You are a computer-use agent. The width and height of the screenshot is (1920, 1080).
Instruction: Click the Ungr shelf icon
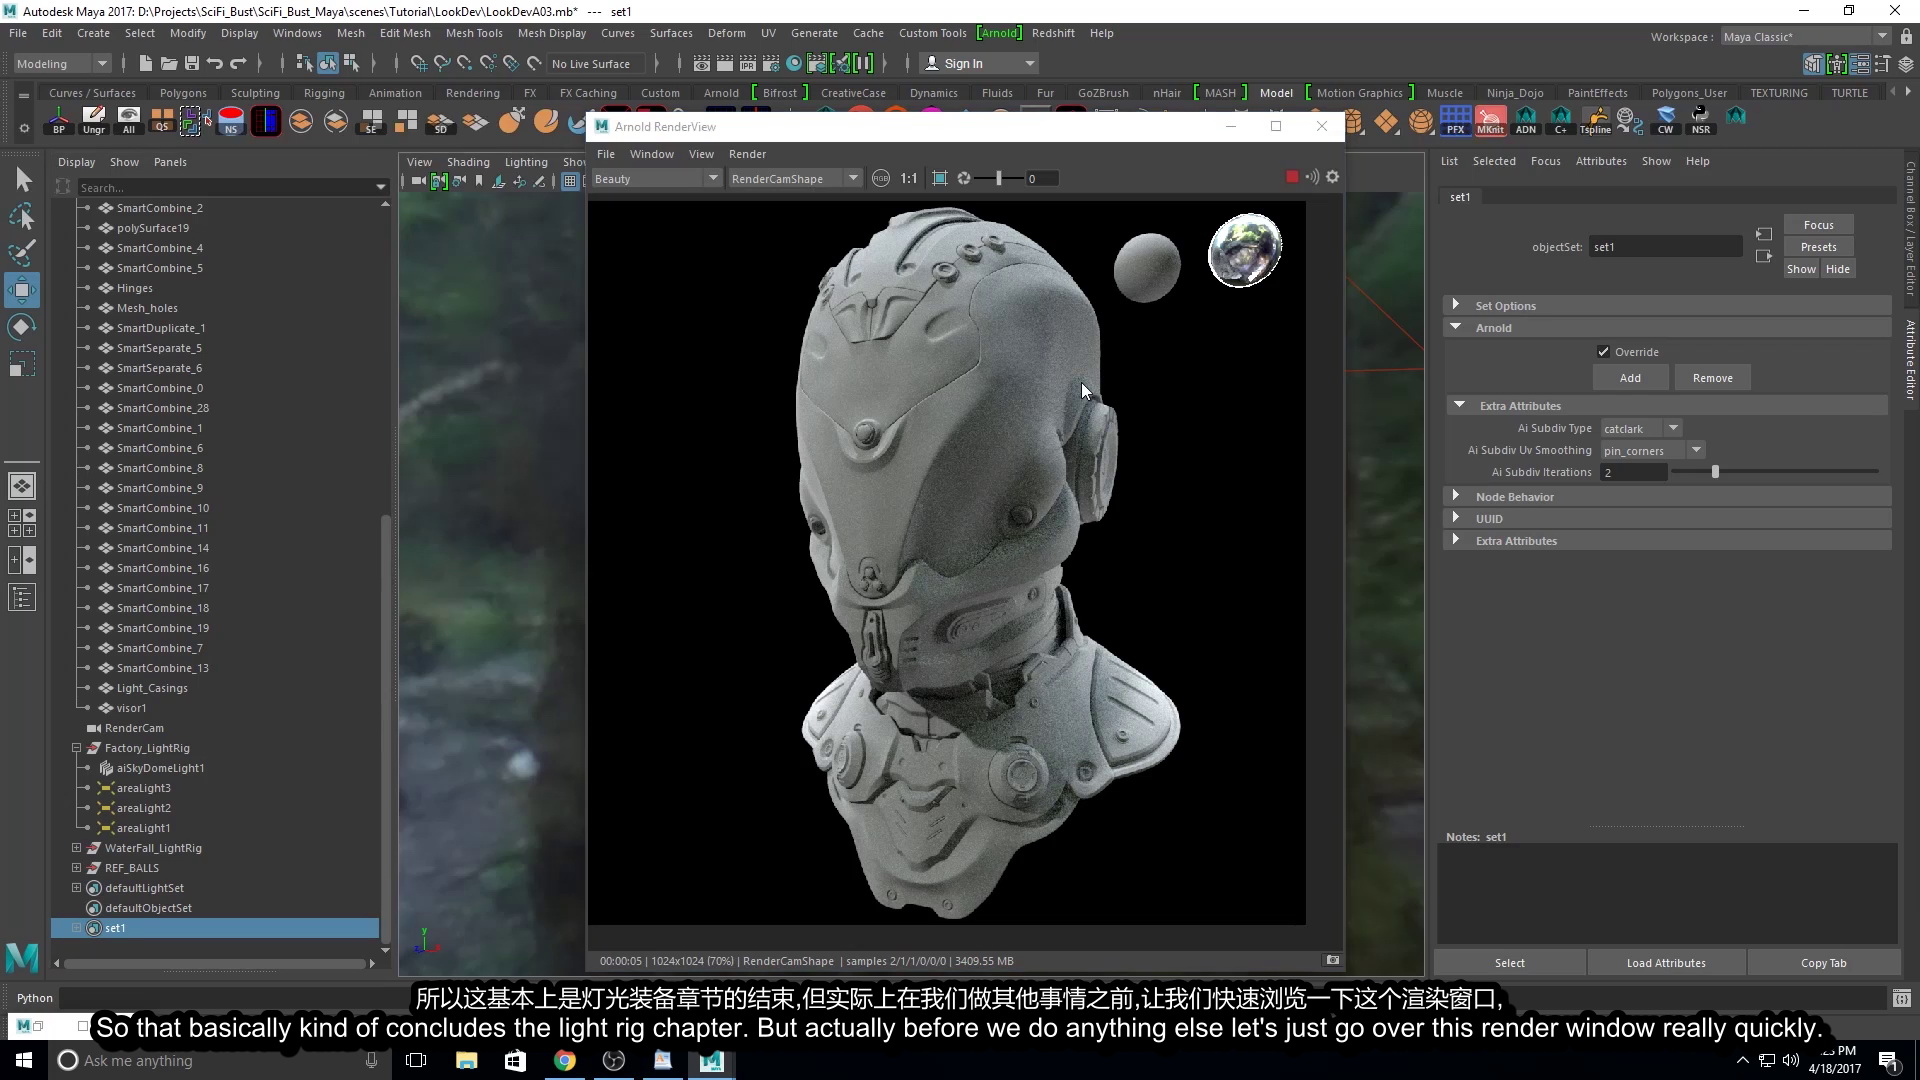[94, 121]
